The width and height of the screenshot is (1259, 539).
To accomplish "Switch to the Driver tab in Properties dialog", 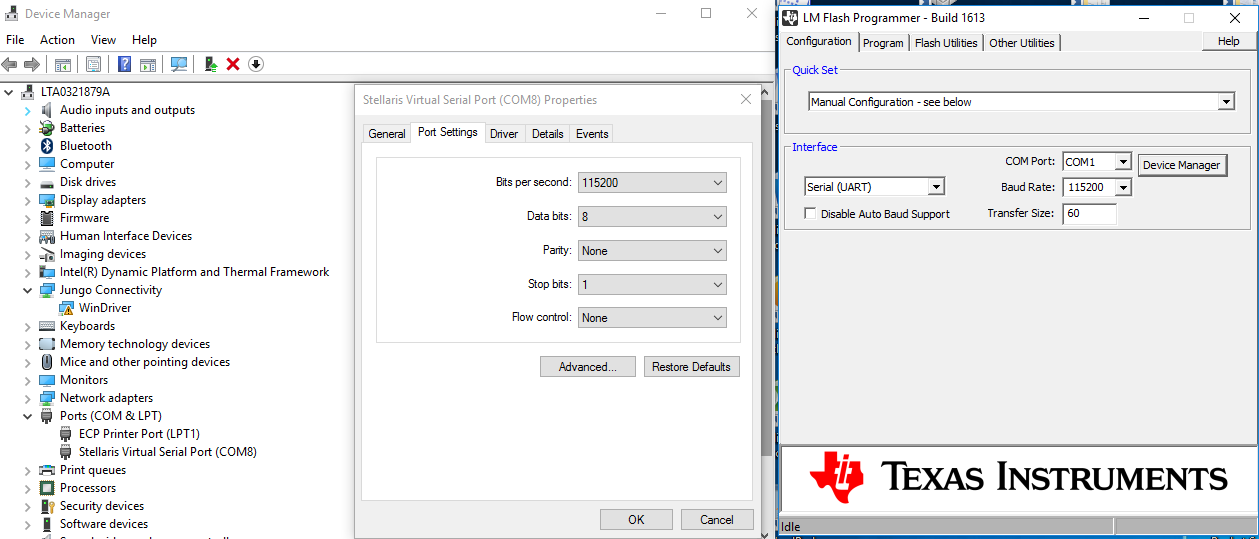I will (504, 134).
